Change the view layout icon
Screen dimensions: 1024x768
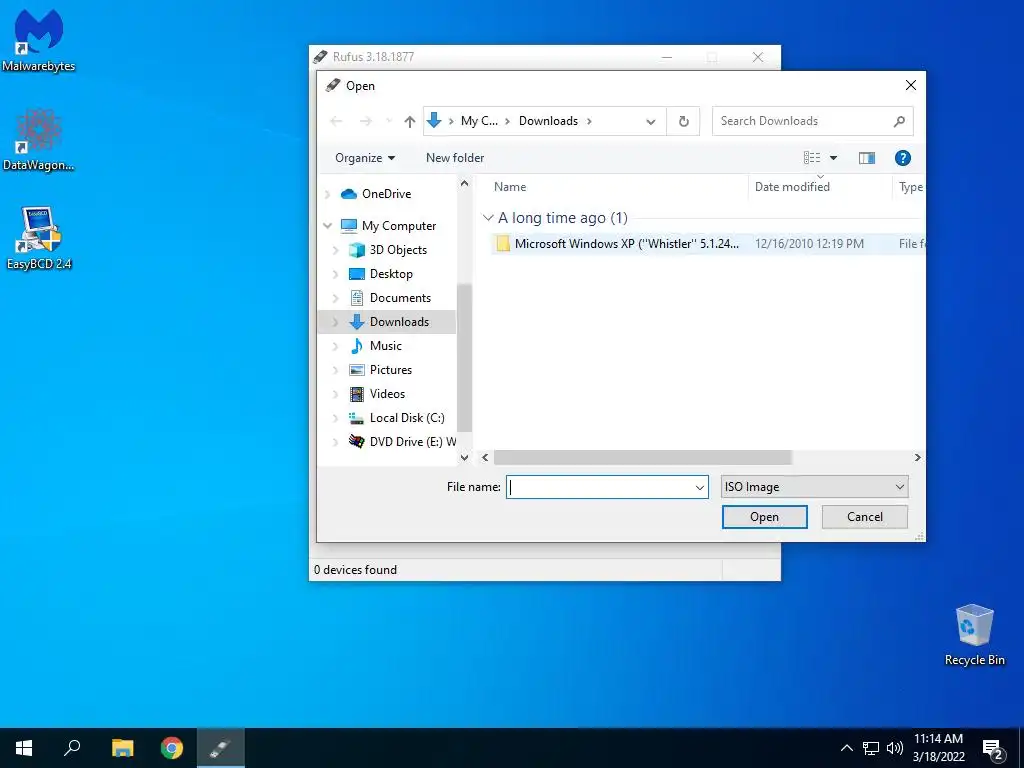click(812, 157)
